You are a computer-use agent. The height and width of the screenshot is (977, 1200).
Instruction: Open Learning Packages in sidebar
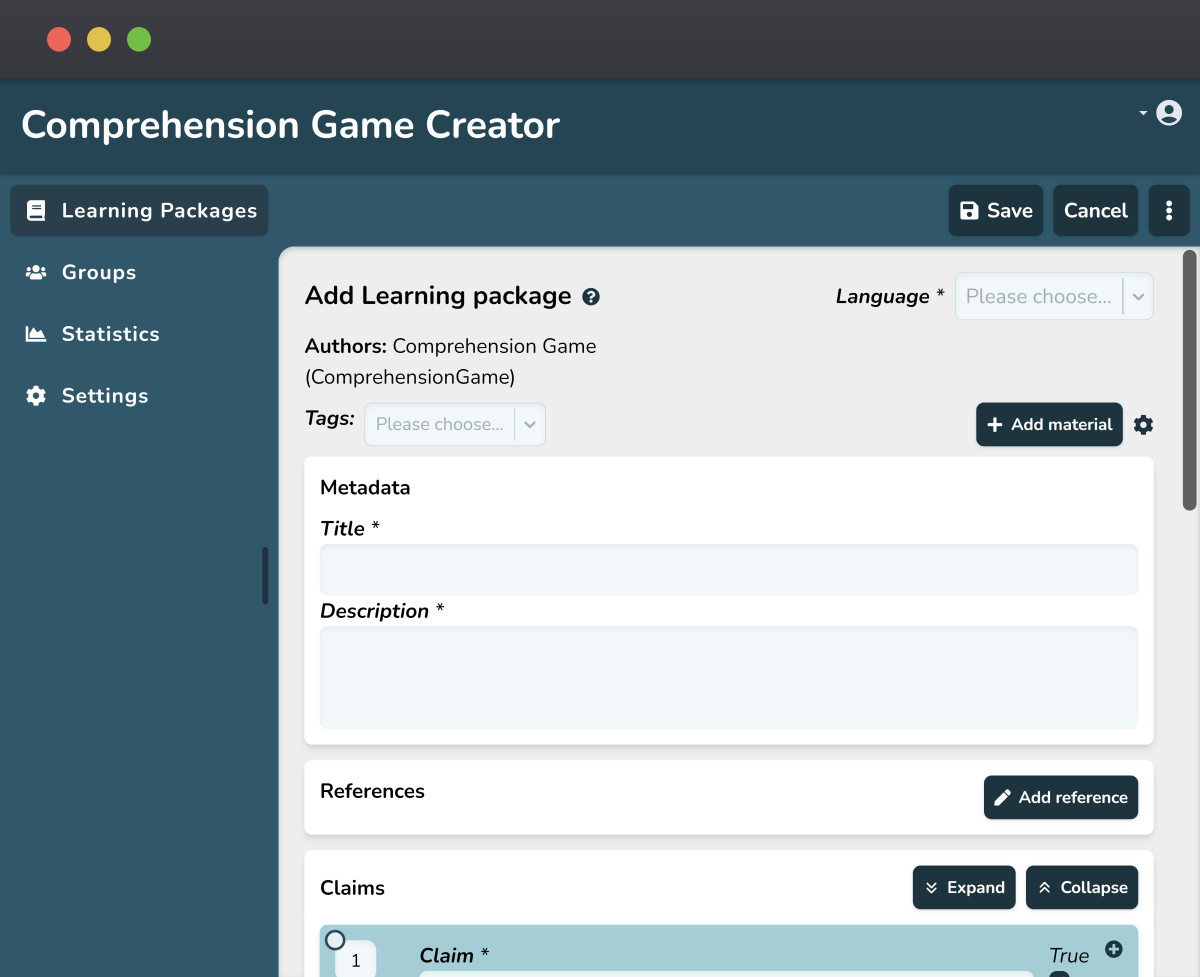139,210
